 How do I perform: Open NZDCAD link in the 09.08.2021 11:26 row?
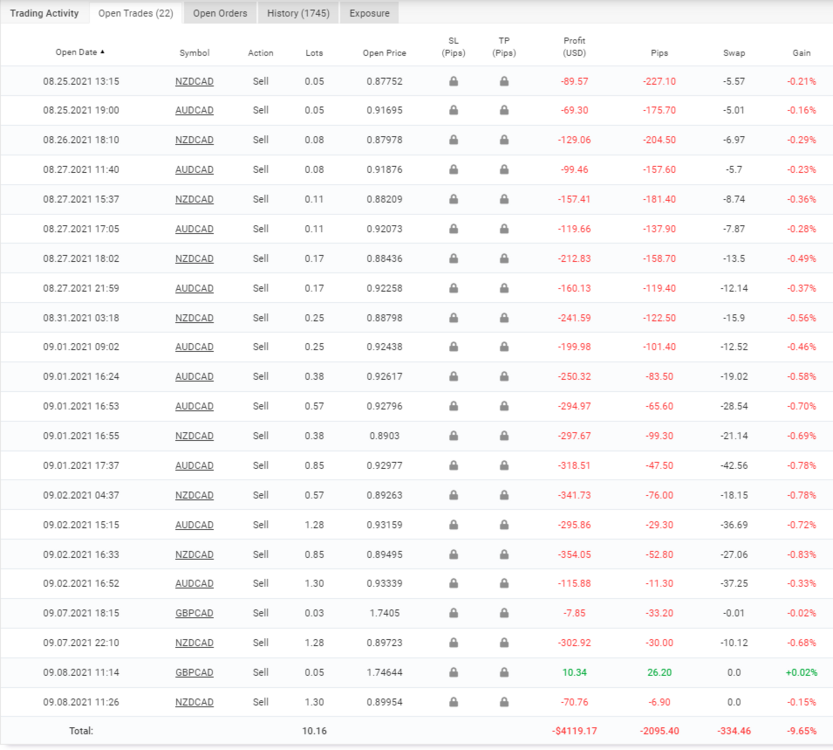tap(194, 703)
